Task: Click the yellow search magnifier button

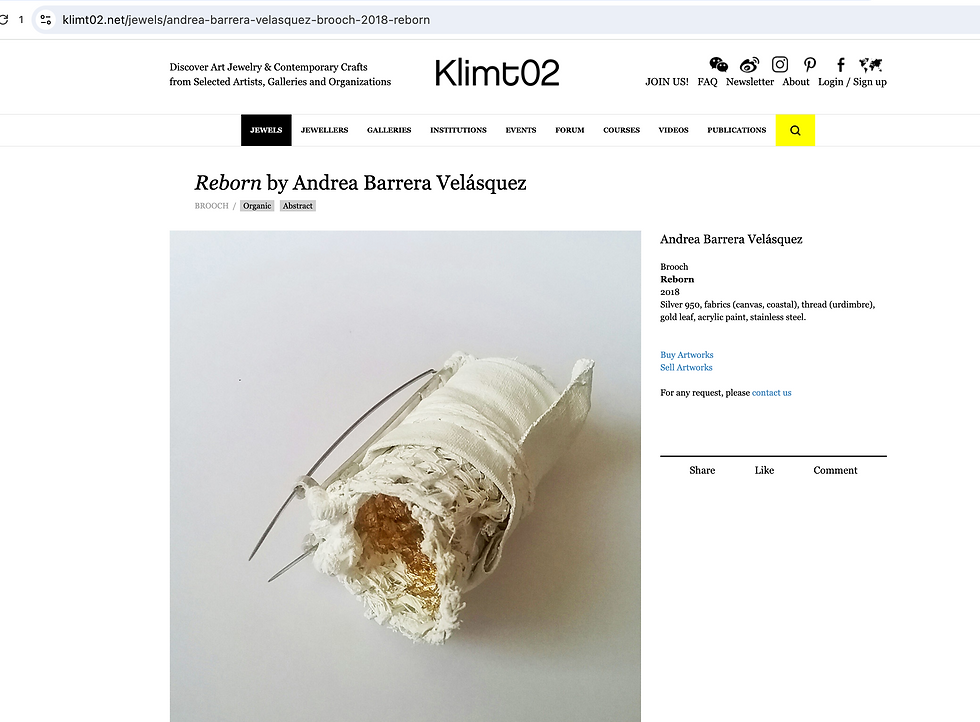Action: point(795,130)
